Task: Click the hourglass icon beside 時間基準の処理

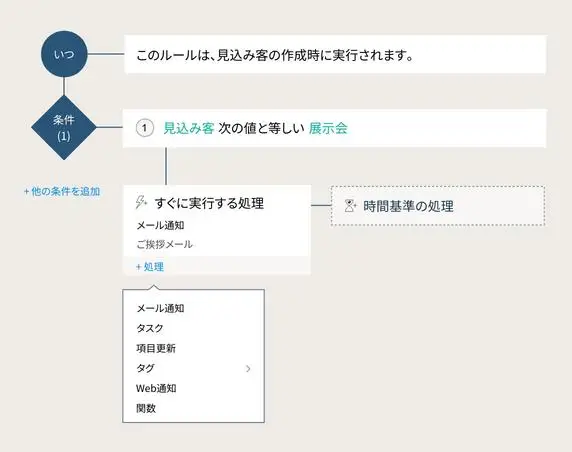Action: pyautogui.click(x=350, y=206)
